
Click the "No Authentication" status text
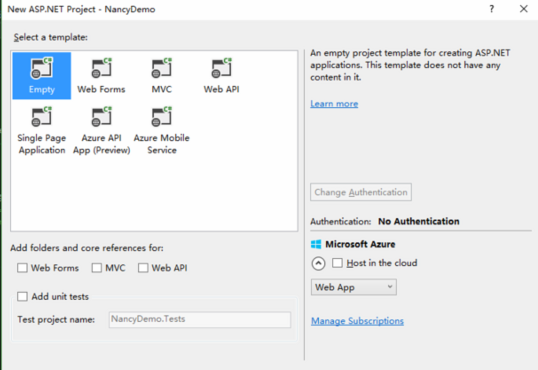pyautogui.click(x=419, y=221)
